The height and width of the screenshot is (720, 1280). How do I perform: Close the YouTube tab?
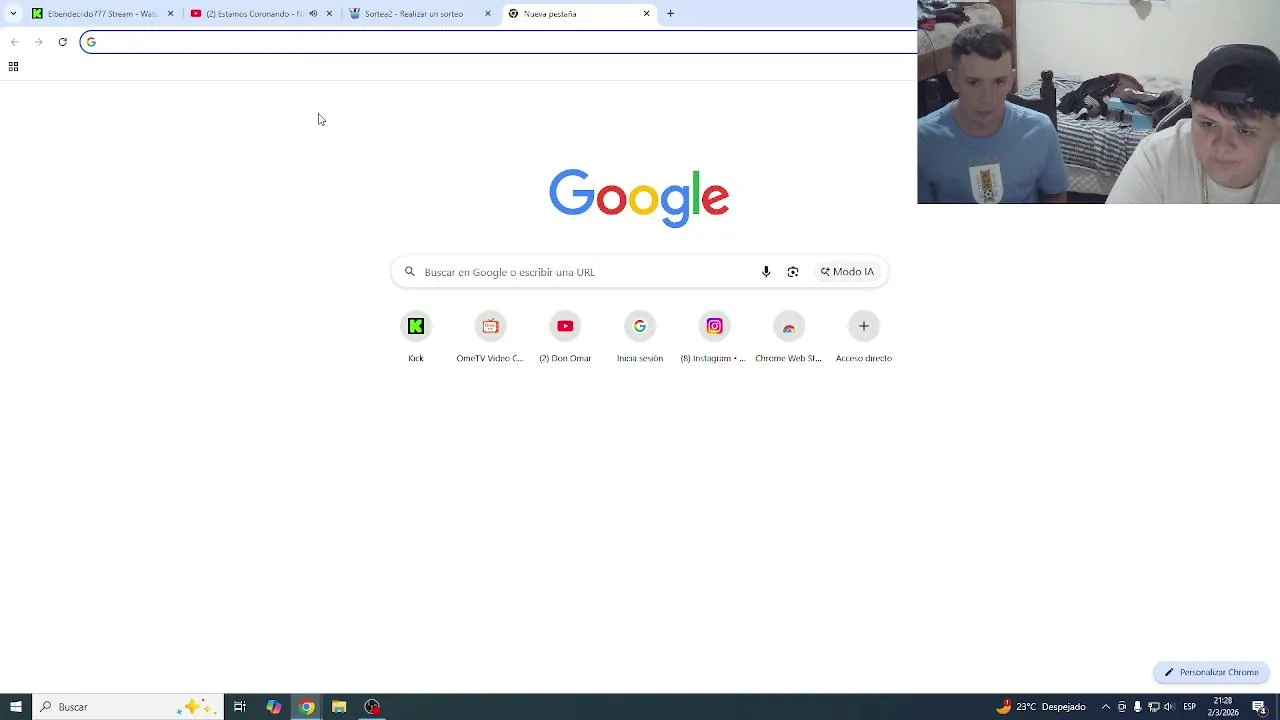(x=329, y=14)
